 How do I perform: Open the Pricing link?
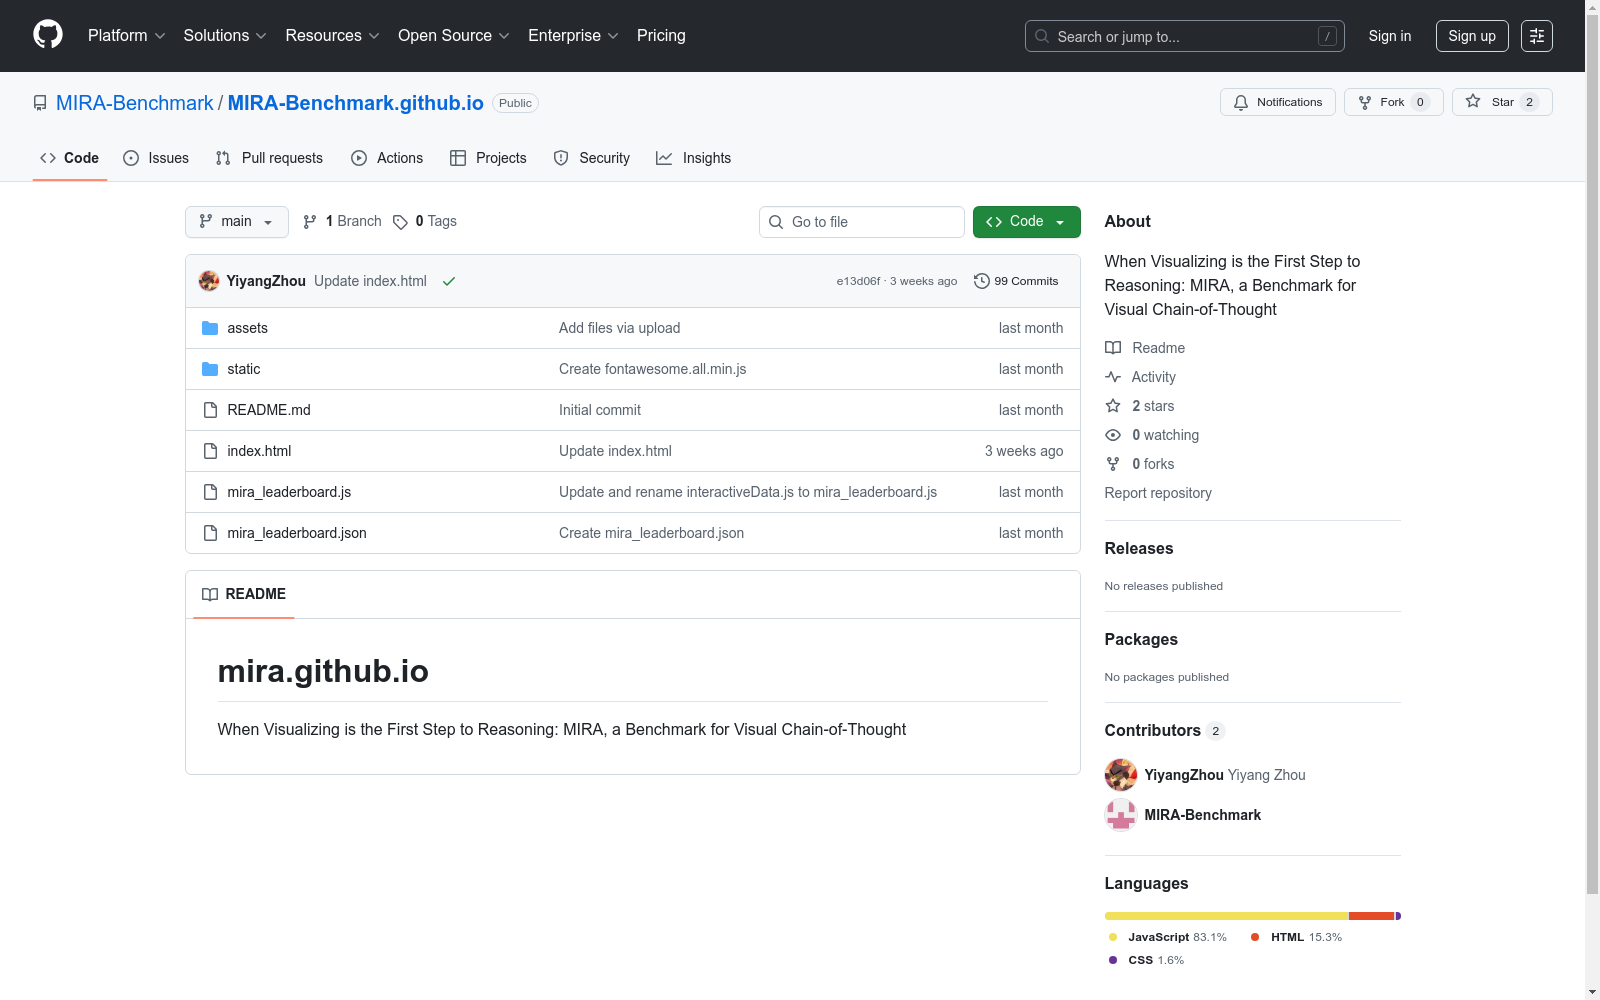point(661,35)
